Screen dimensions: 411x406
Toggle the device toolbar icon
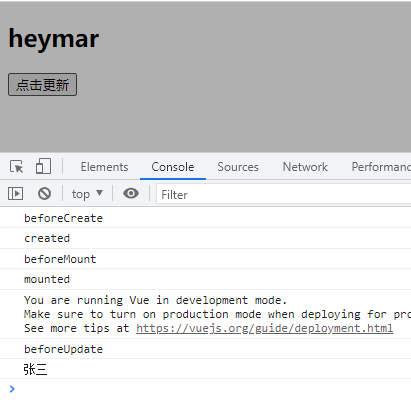43,166
